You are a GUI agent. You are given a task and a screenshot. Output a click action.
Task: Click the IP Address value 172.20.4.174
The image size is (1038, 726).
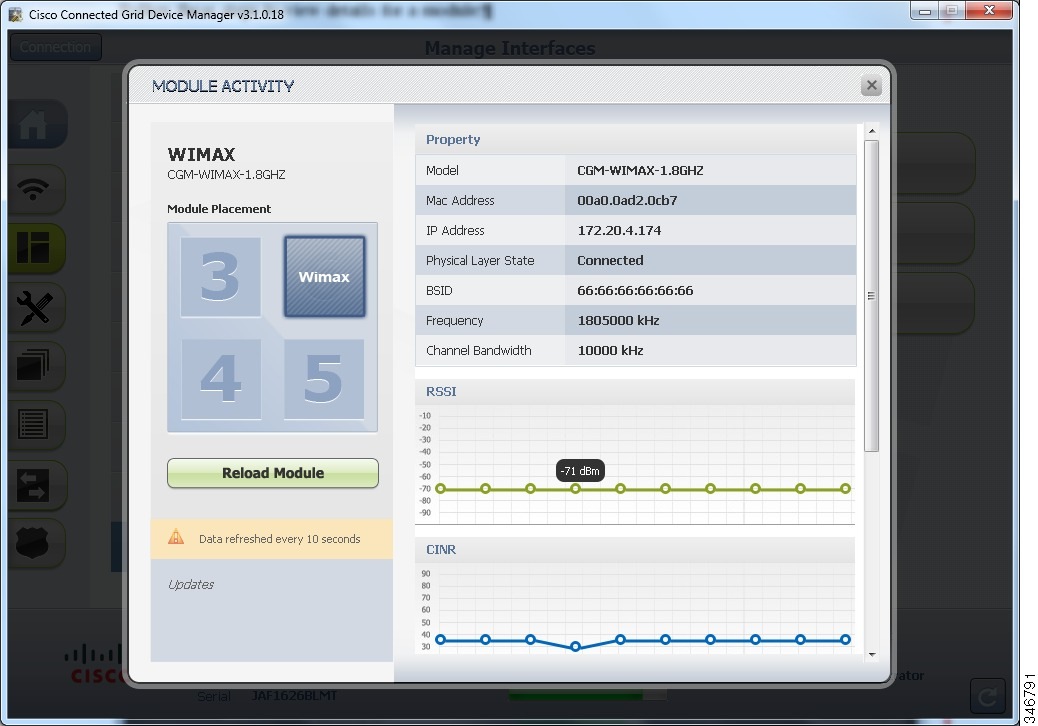(619, 230)
